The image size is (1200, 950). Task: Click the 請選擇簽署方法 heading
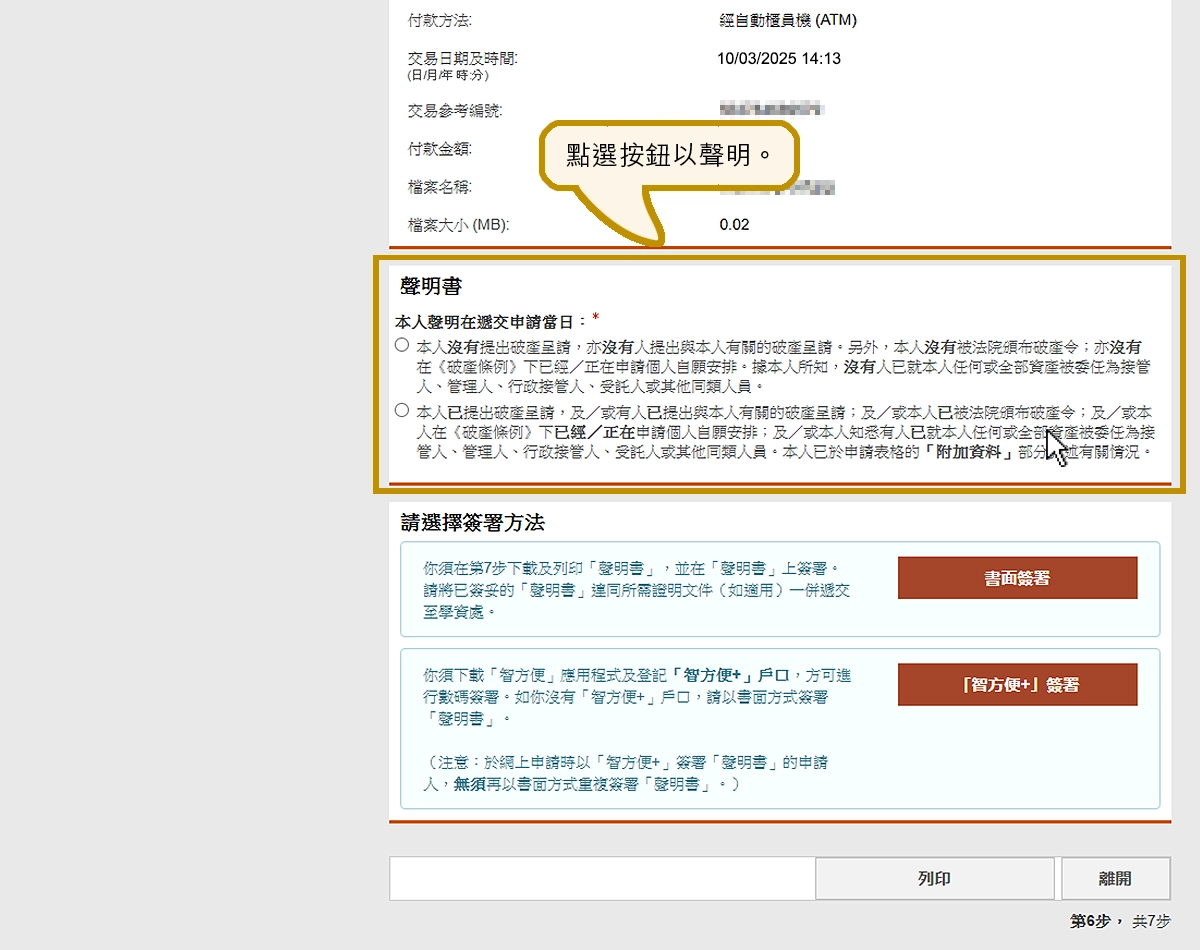click(x=472, y=523)
